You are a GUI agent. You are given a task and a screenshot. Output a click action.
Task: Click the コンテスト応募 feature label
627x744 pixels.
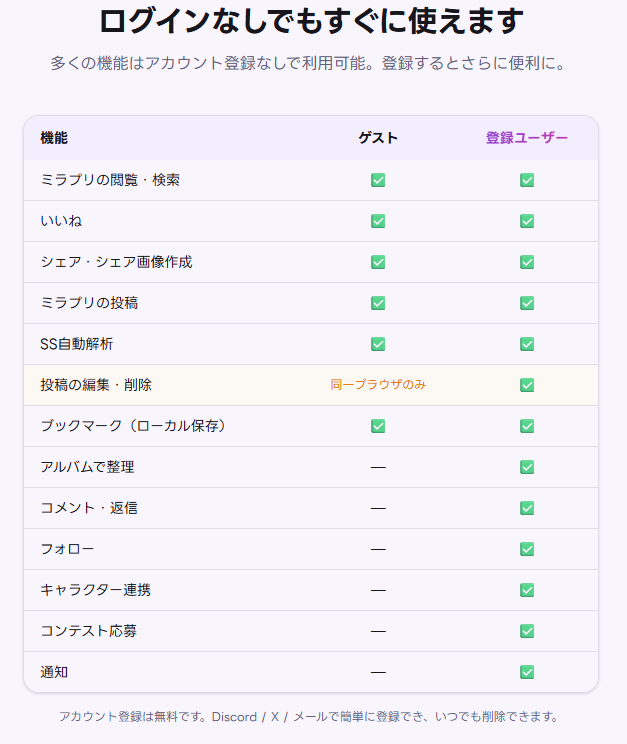(x=88, y=631)
